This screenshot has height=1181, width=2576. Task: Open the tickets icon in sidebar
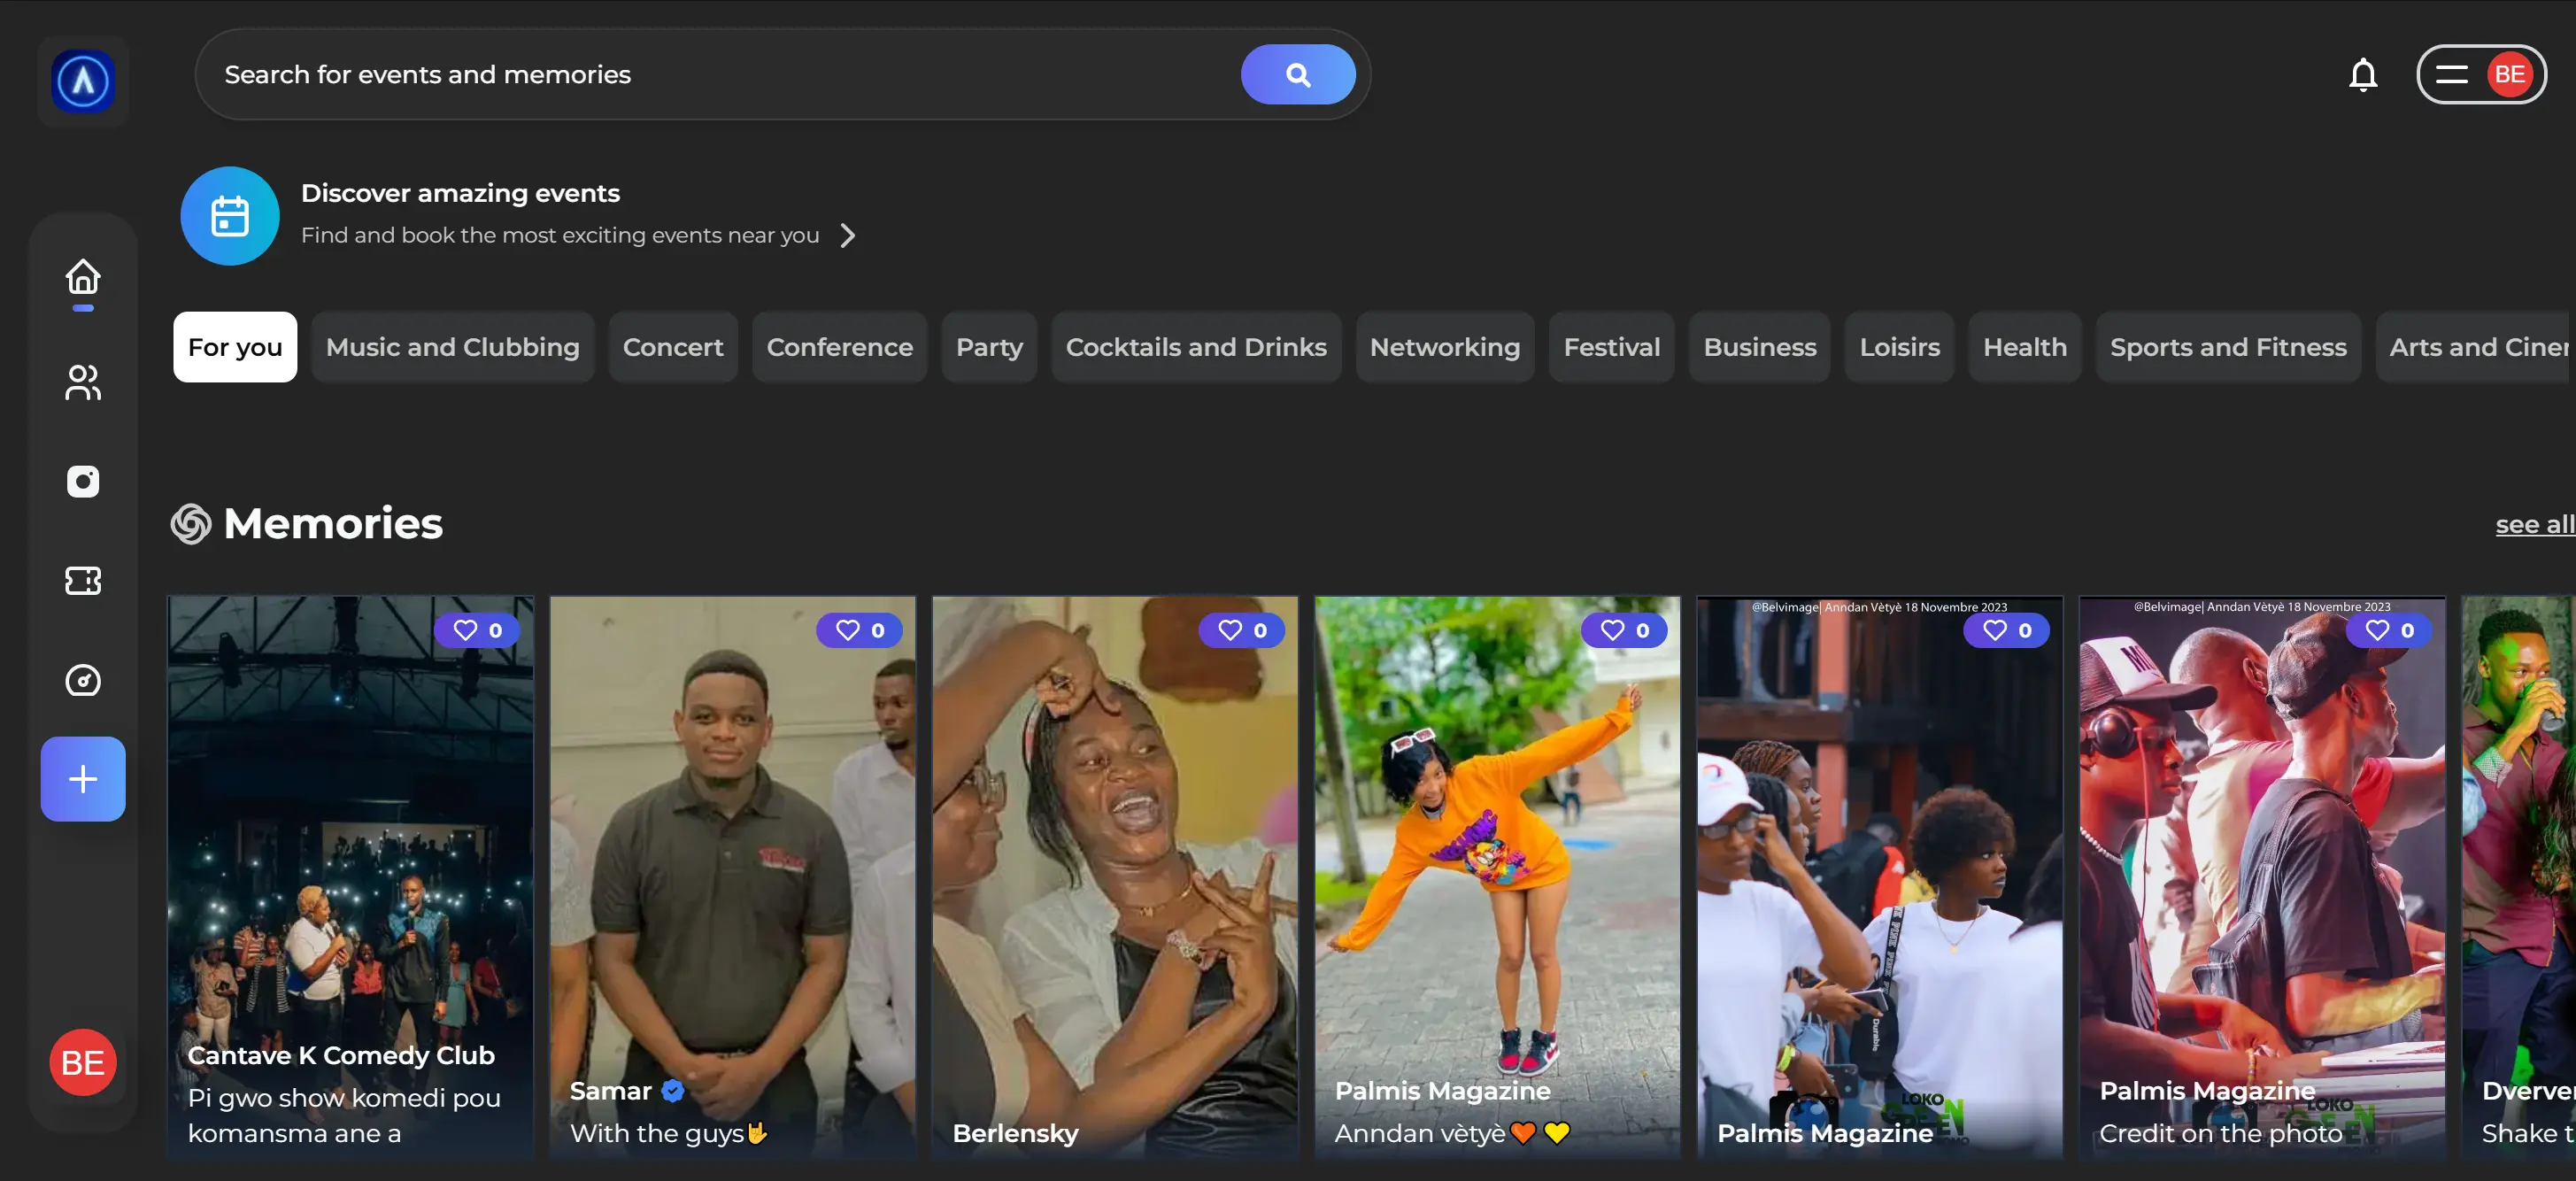[x=83, y=580]
